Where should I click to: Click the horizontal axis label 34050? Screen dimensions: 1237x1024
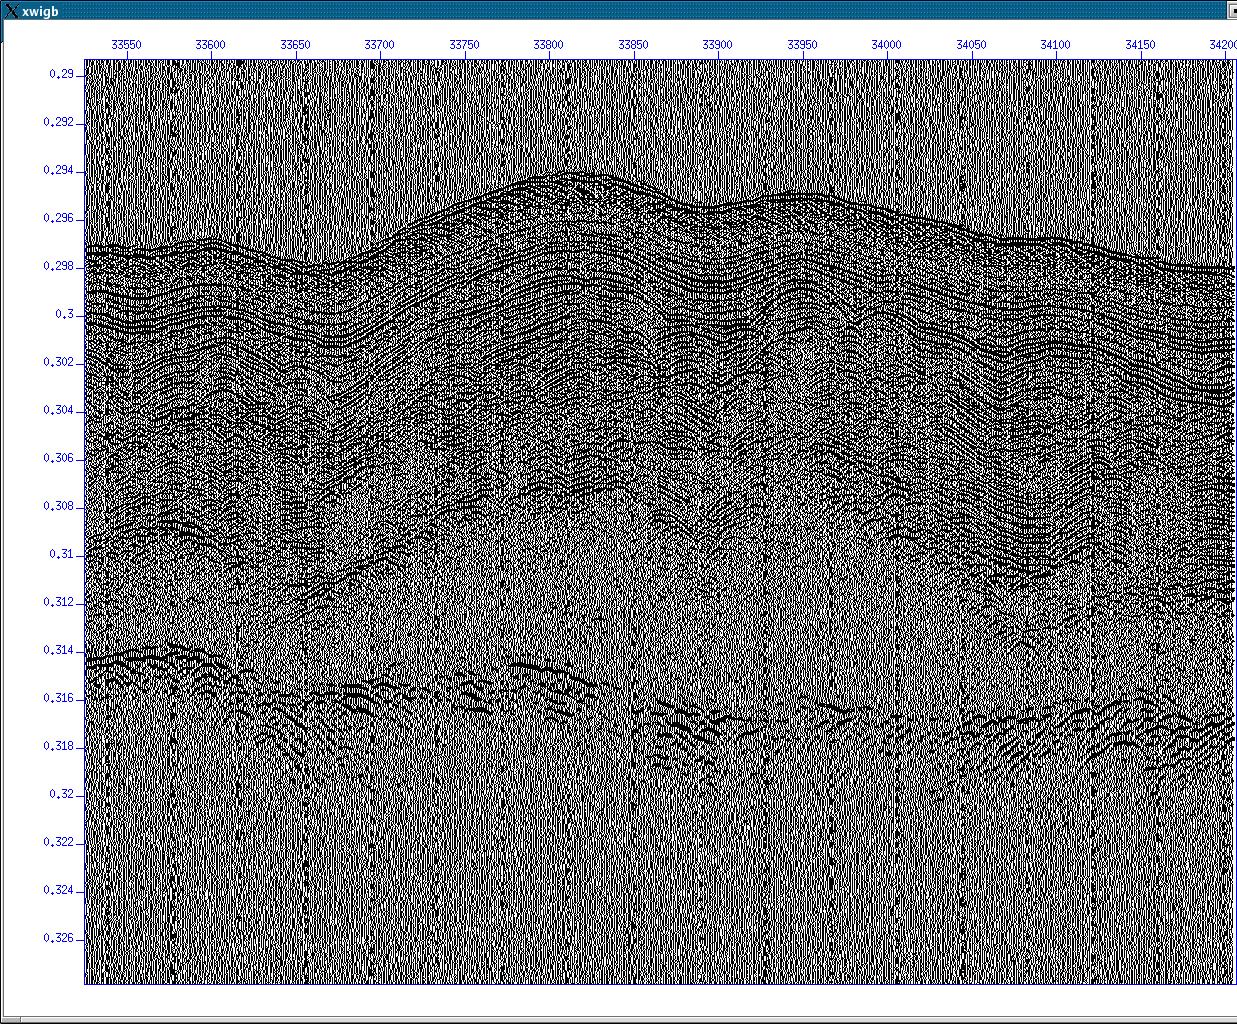pos(971,45)
